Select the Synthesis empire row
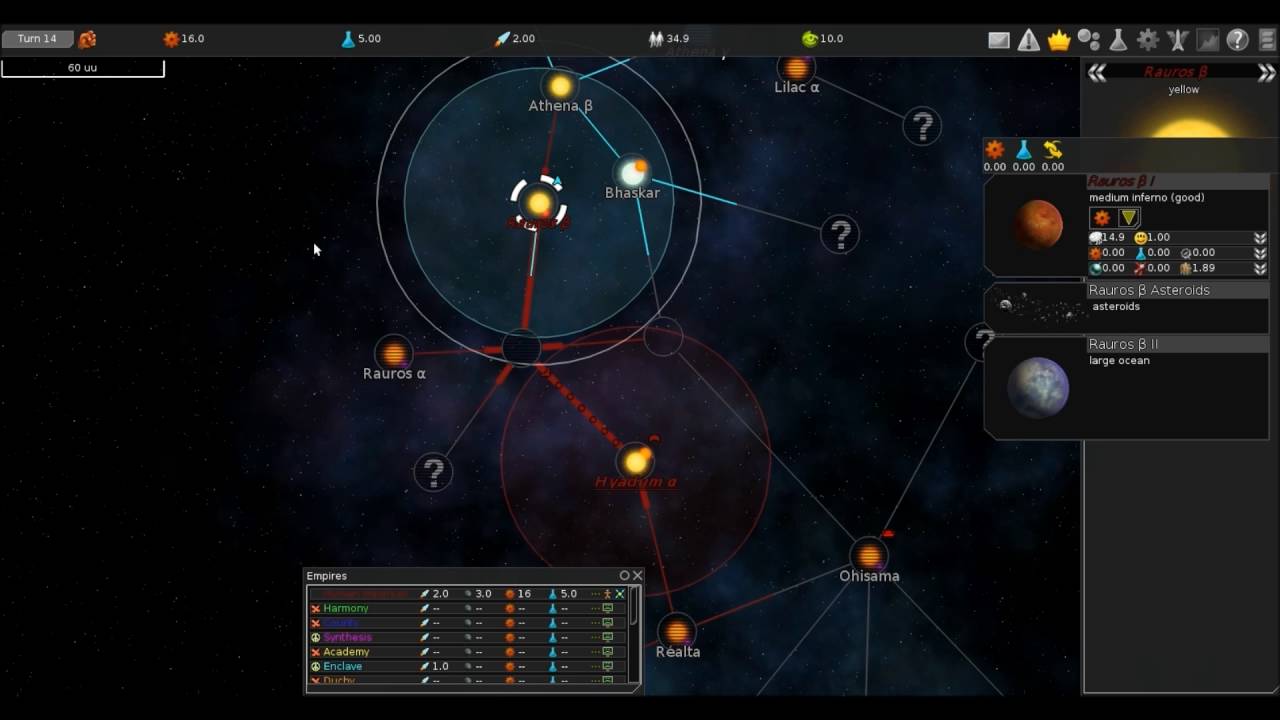Image resolution: width=1280 pixels, height=720 pixels. coord(467,637)
